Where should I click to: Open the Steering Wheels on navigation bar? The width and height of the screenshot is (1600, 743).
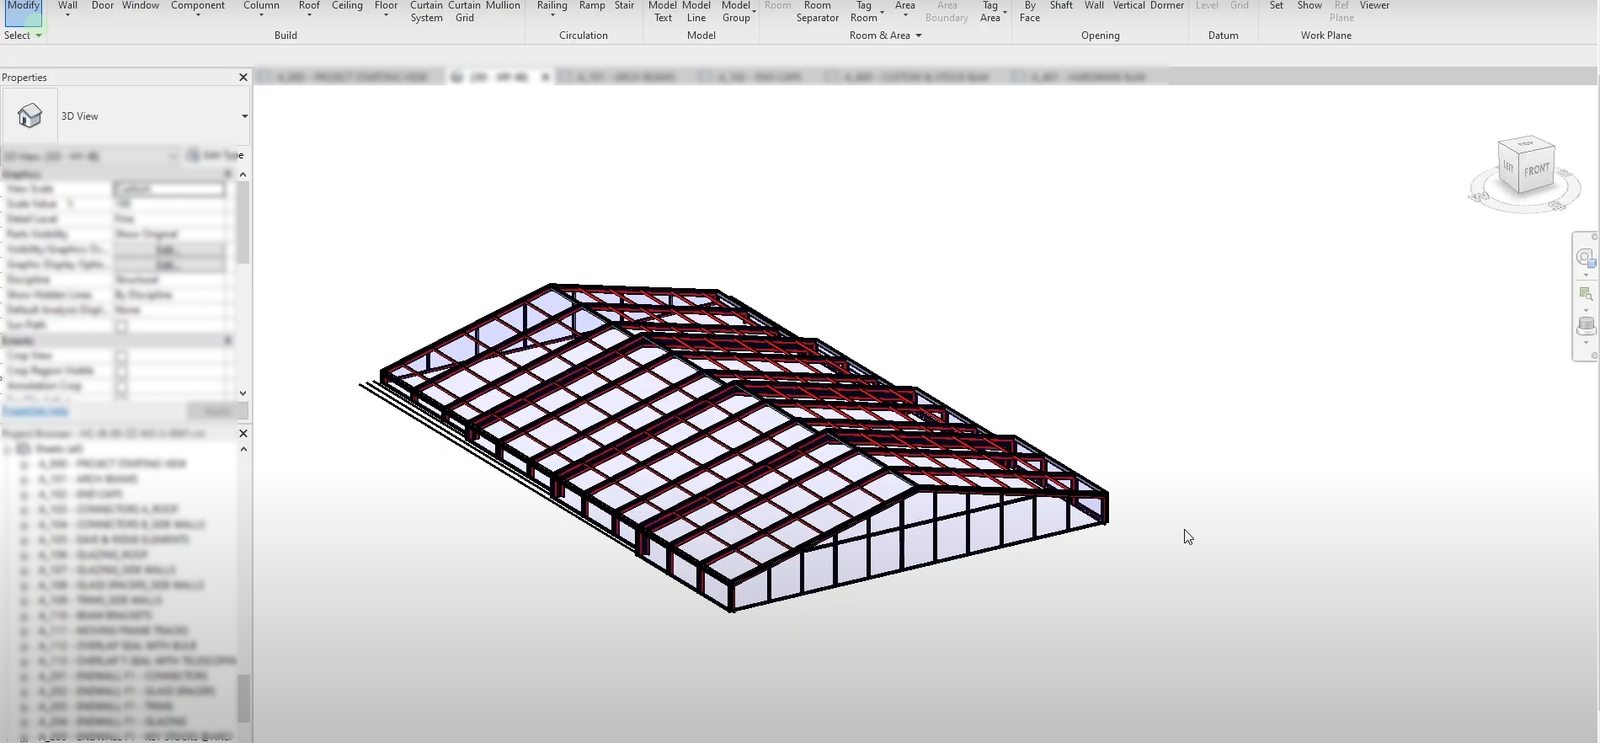(x=1585, y=257)
